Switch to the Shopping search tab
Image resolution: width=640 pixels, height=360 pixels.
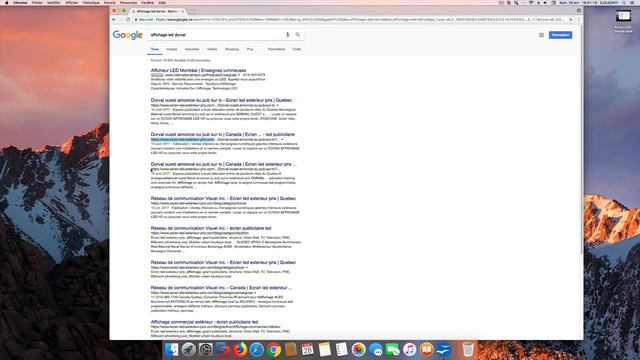coord(232,49)
